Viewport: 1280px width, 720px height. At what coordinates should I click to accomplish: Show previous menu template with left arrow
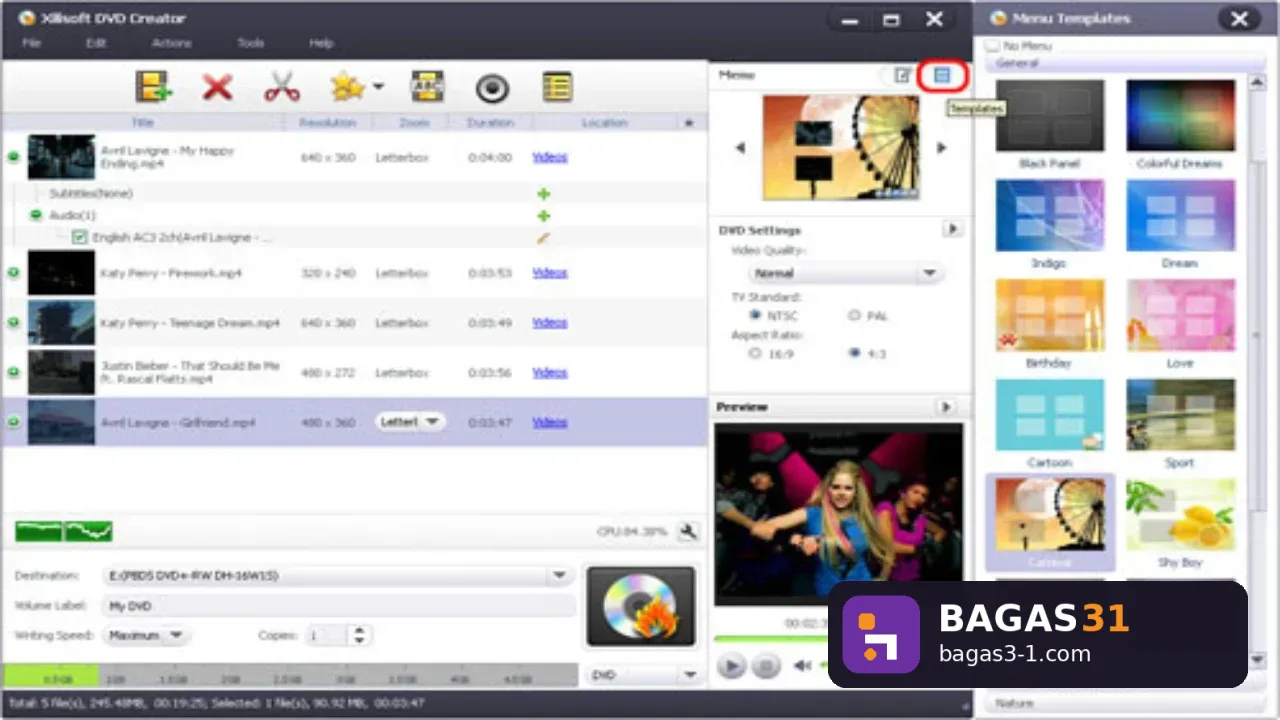tap(740, 148)
